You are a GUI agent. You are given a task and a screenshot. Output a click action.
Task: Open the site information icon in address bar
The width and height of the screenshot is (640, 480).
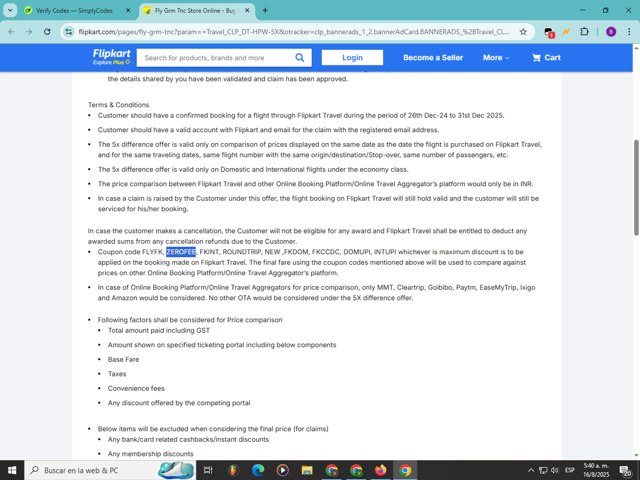tap(69, 31)
